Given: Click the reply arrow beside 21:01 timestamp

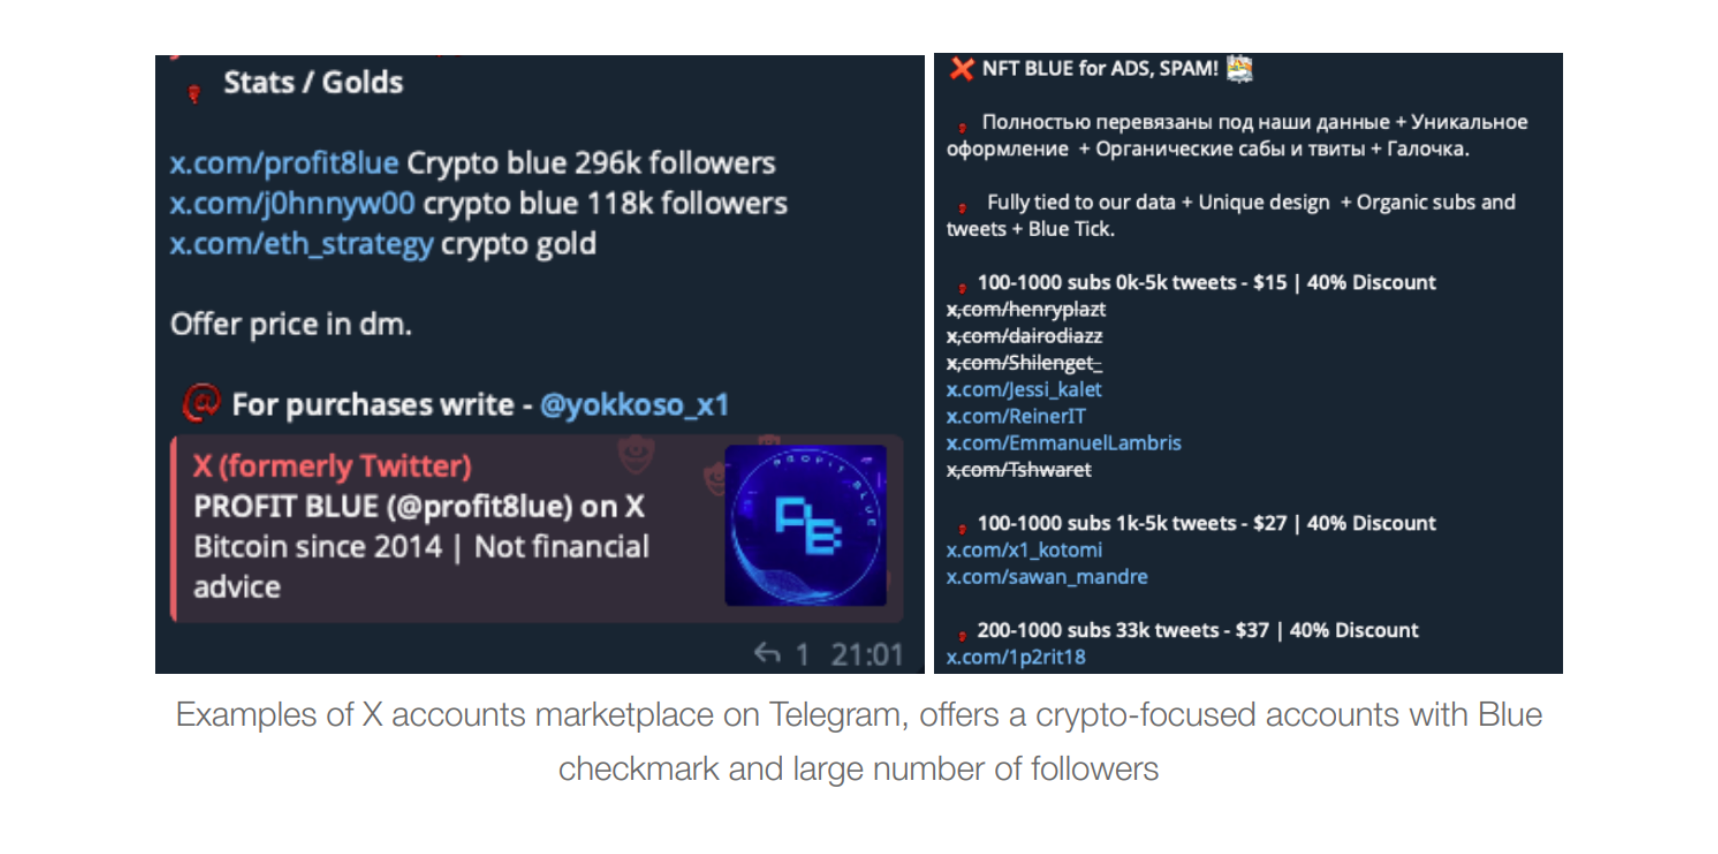Looking at the screenshot, I should tap(767, 654).
